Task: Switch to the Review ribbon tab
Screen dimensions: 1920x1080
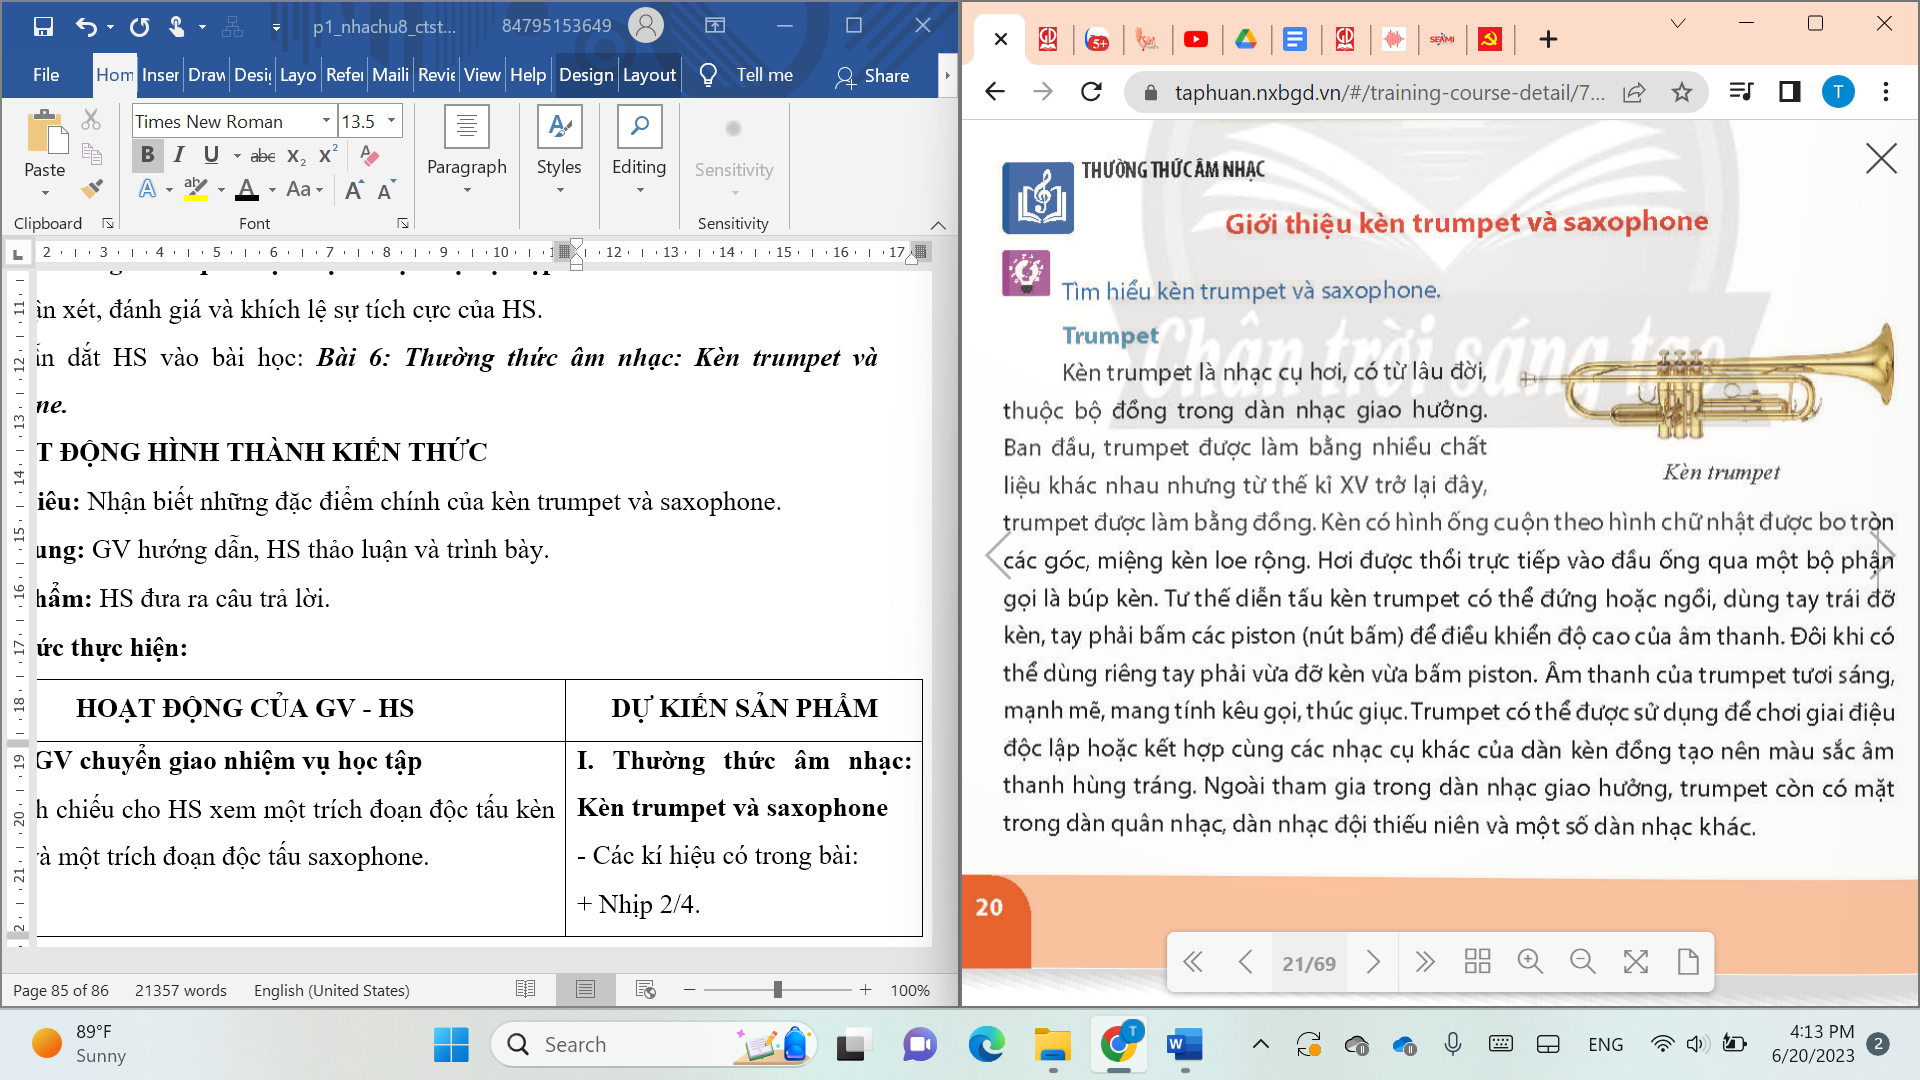Action: pyautogui.click(x=436, y=75)
